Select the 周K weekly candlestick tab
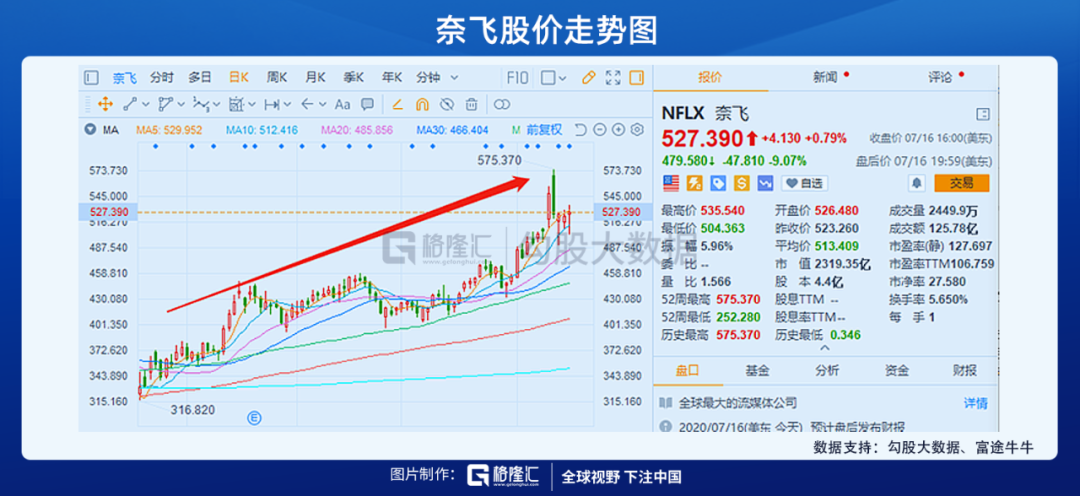Viewport: 1080px width, 496px height. pos(277,78)
